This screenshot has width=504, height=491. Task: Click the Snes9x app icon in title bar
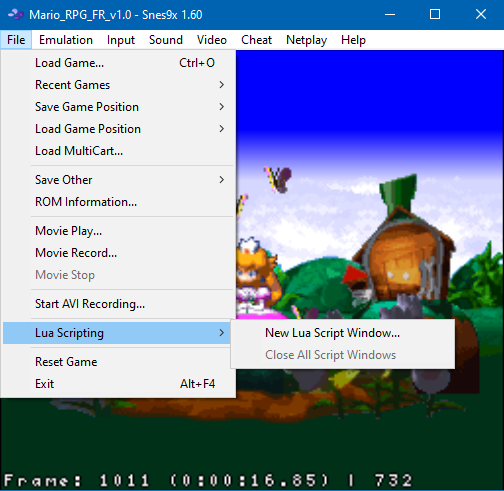15,15
